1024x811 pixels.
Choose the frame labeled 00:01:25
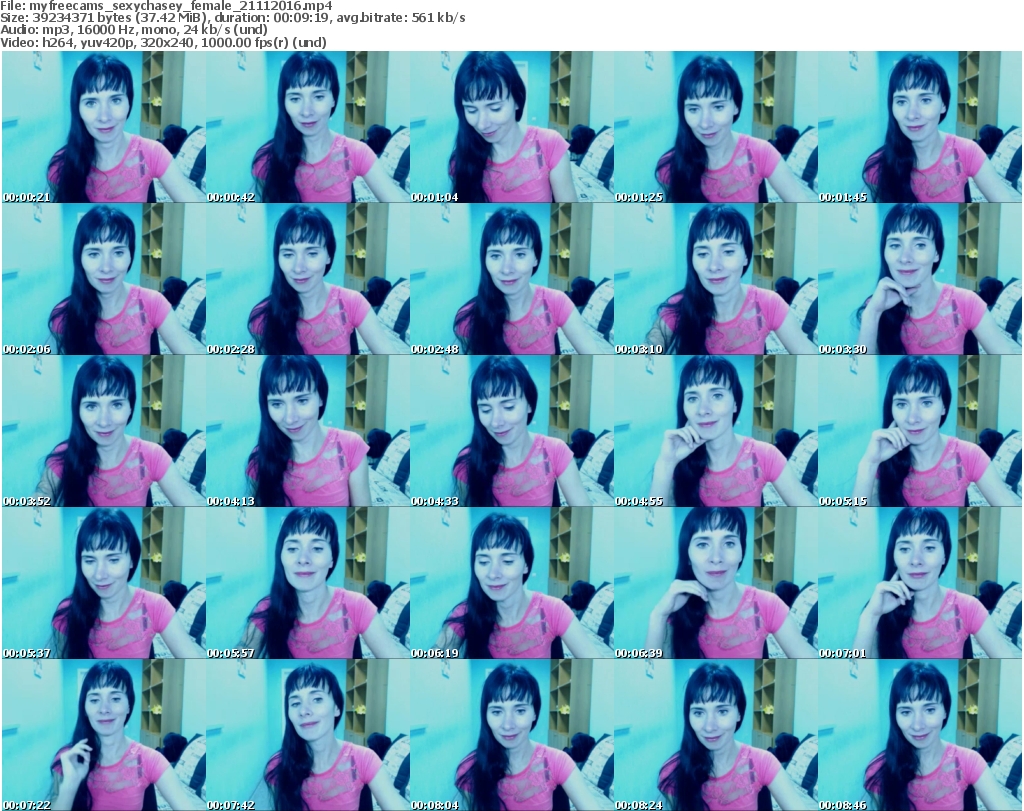(716, 127)
